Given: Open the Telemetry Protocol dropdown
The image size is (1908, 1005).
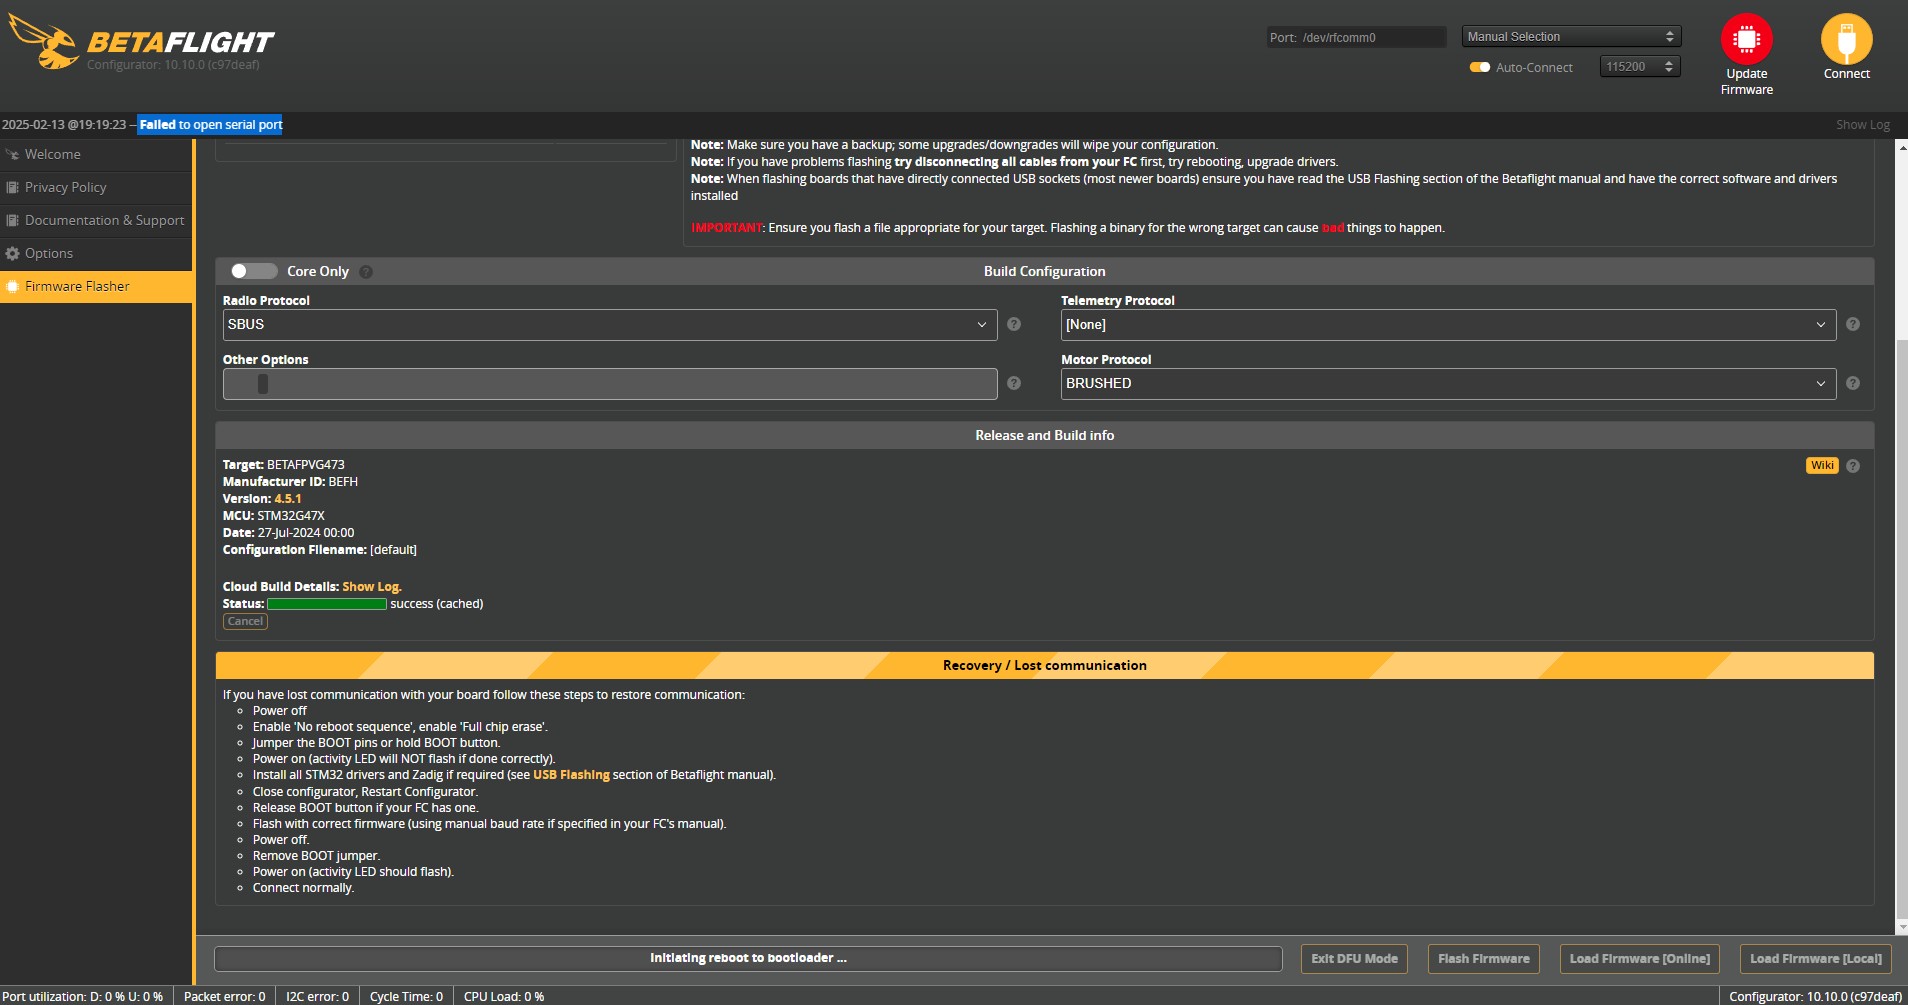Looking at the screenshot, I should coord(1448,325).
